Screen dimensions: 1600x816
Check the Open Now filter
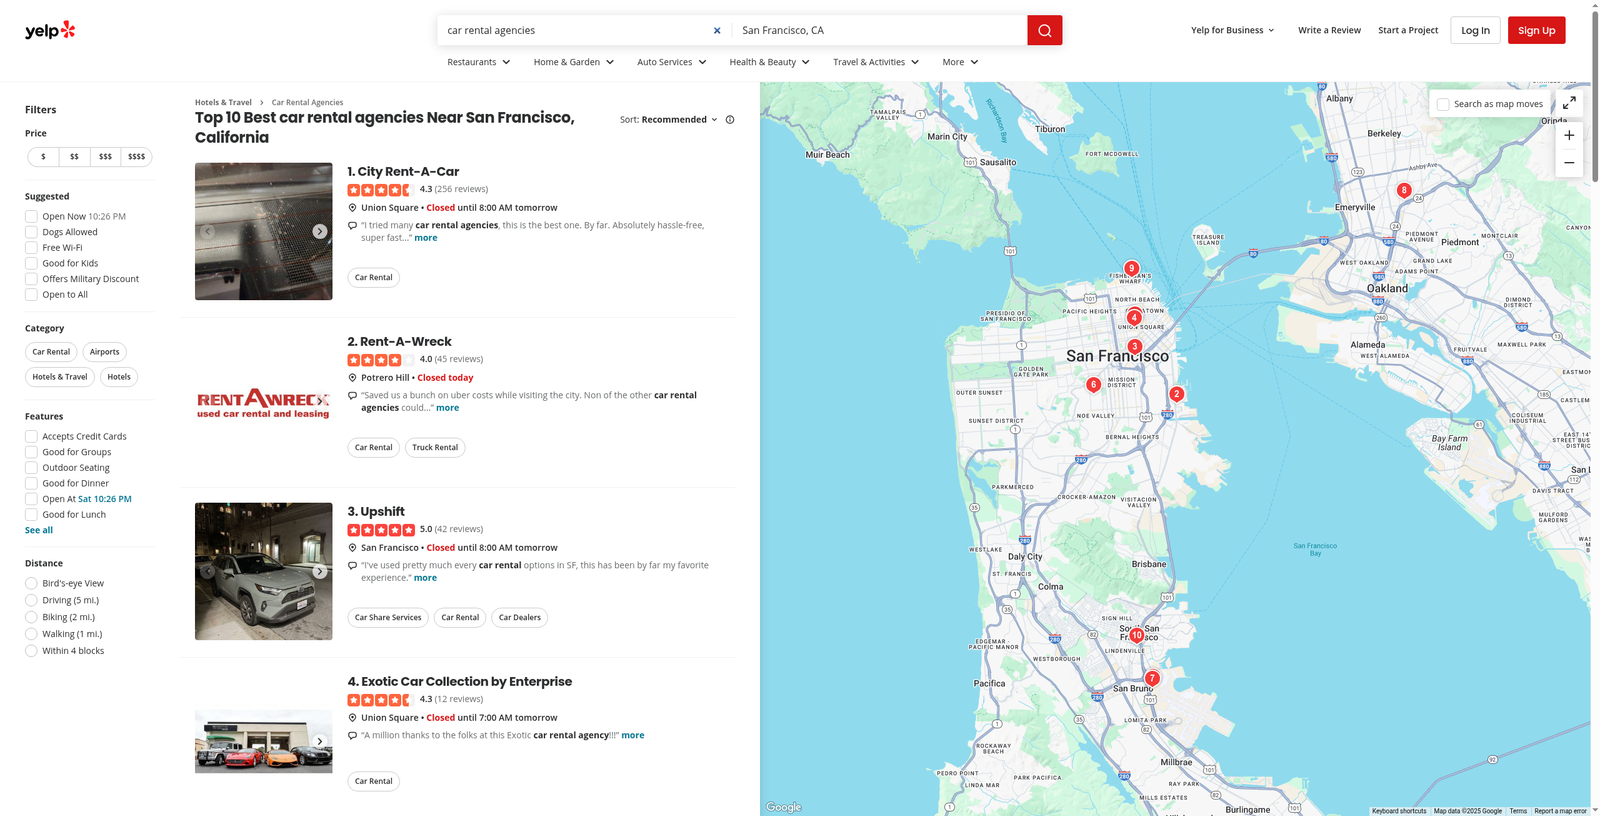tap(31, 216)
